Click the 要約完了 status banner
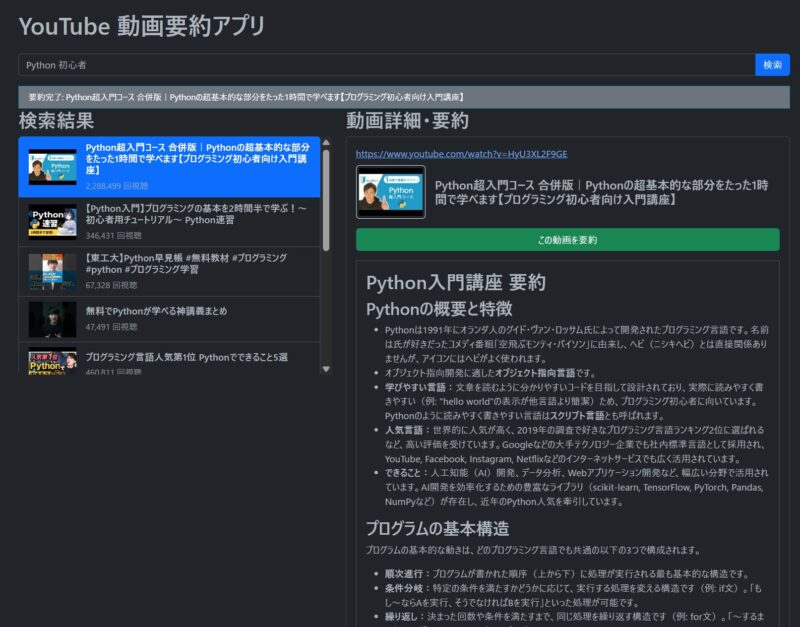This screenshot has height=627, width=800. (404, 97)
